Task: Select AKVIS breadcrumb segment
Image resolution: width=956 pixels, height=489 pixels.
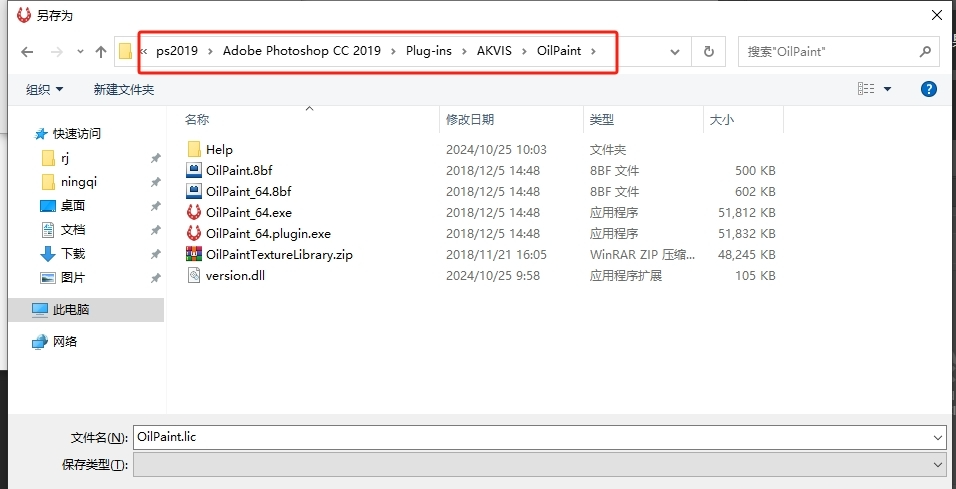Action: (494, 51)
